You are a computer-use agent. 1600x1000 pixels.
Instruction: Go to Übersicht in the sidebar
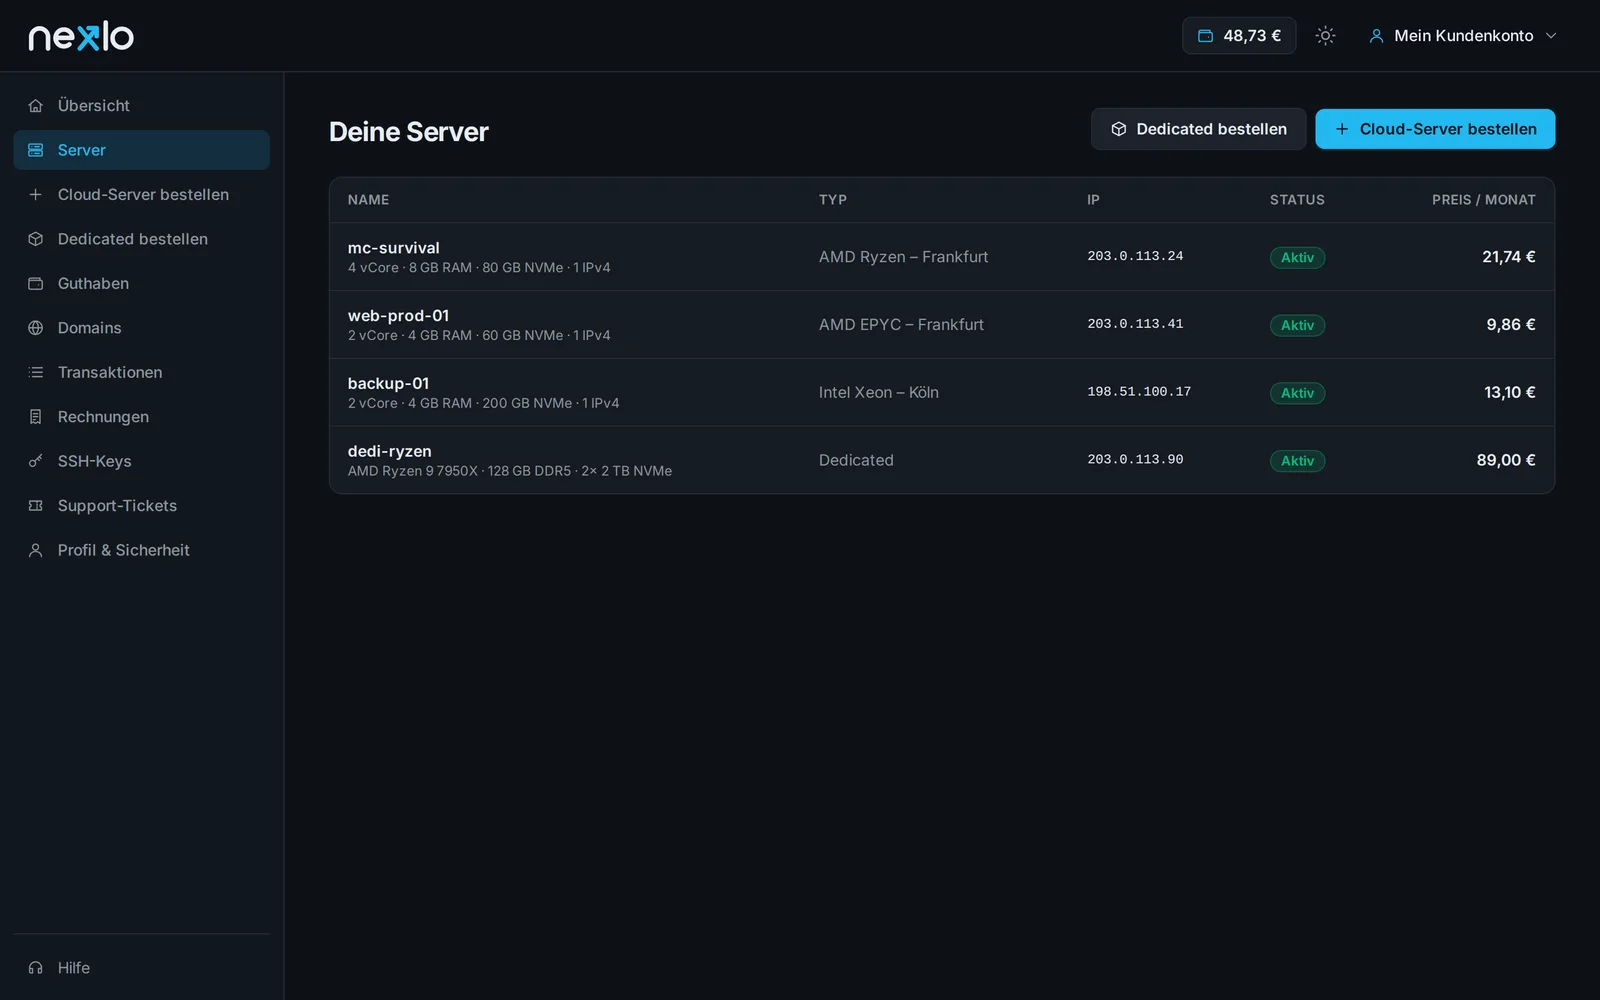click(142, 106)
